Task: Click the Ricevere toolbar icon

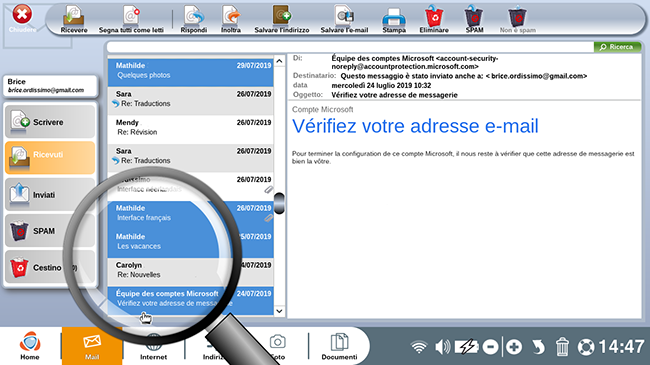Action: point(74,19)
